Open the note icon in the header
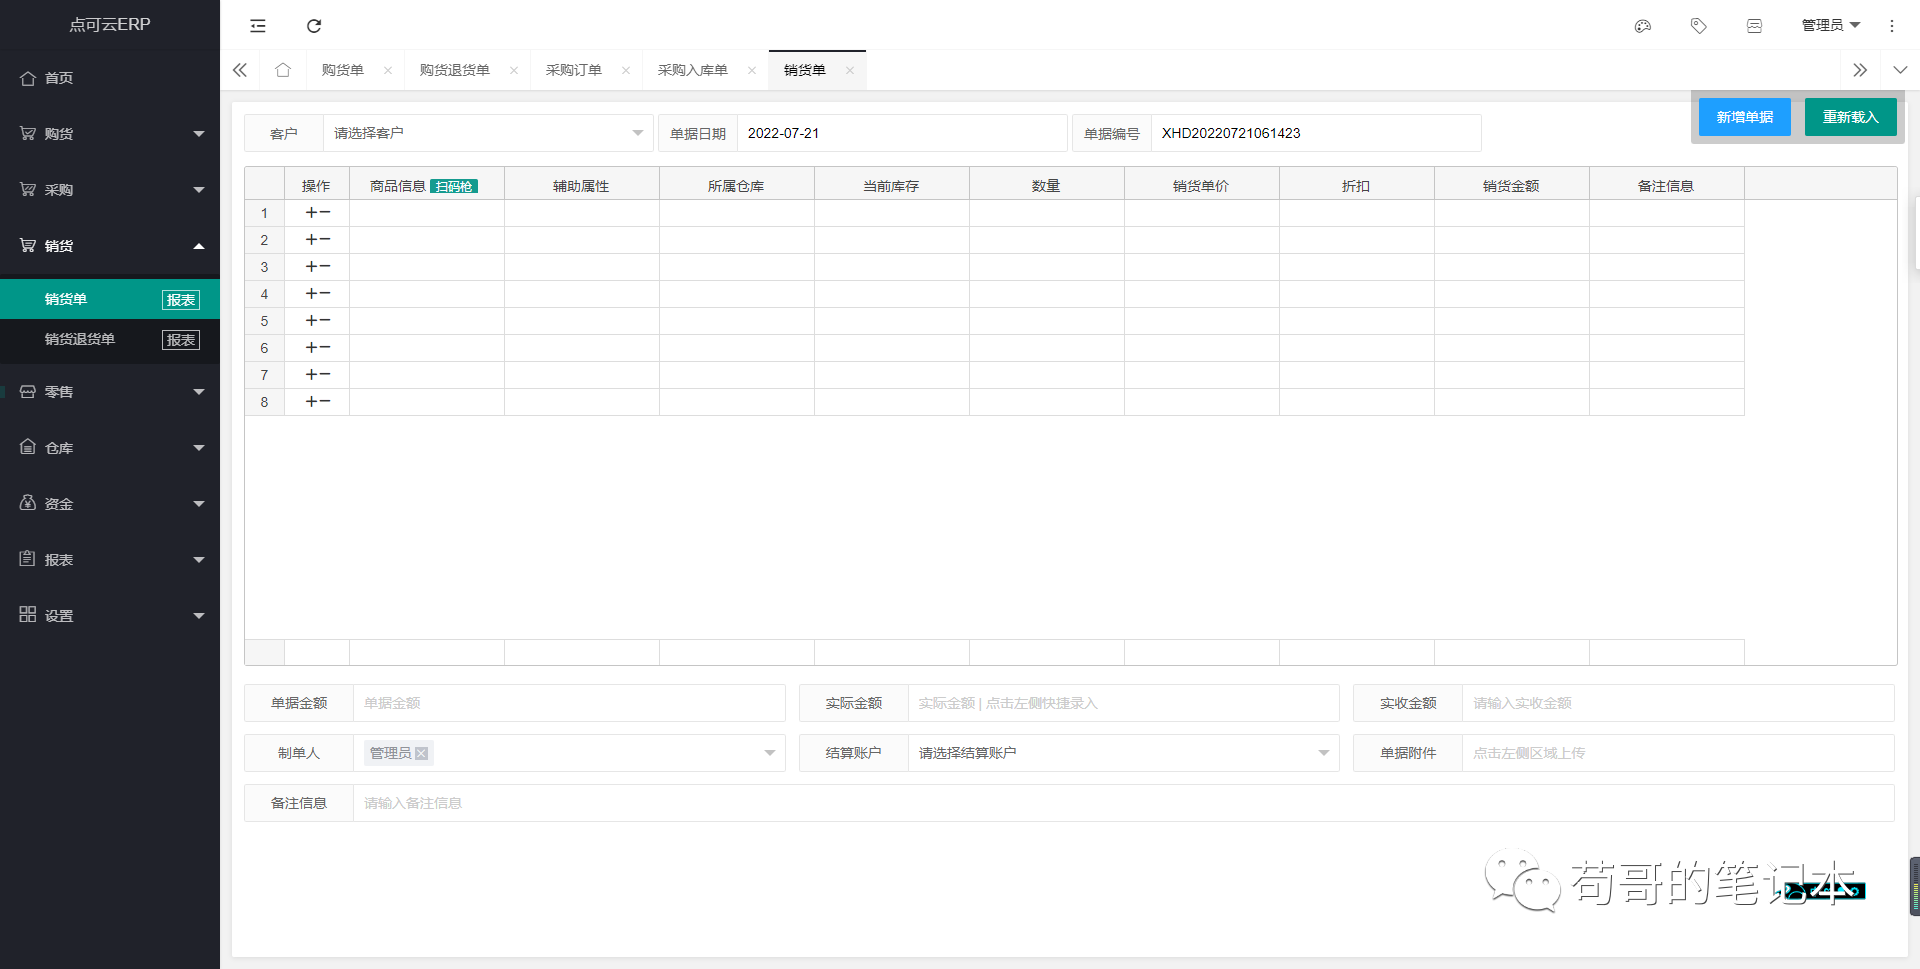The height and width of the screenshot is (969, 1920). [1754, 26]
